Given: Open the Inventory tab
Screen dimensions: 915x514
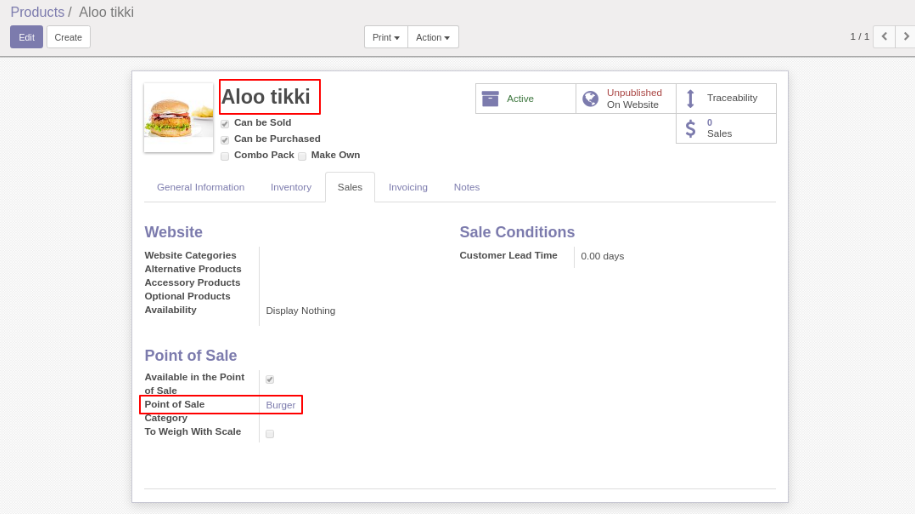Looking at the screenshot, I should [291, 187].
